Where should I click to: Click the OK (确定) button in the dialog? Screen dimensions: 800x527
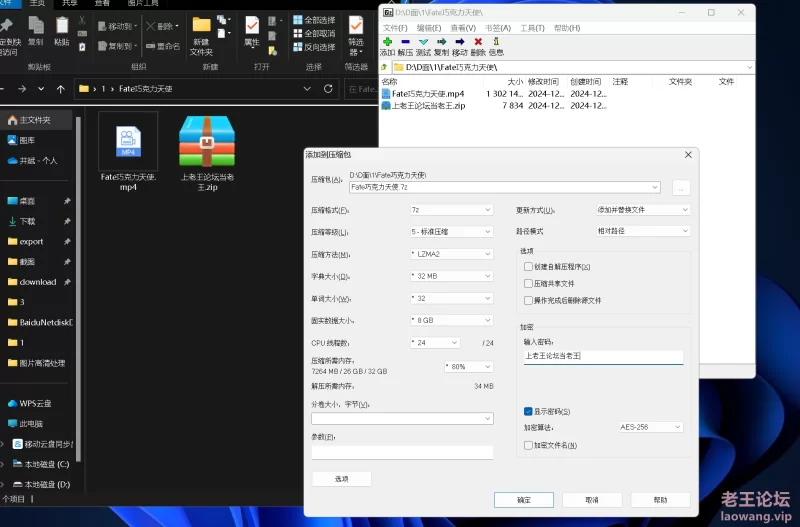(x=524, y=499)
